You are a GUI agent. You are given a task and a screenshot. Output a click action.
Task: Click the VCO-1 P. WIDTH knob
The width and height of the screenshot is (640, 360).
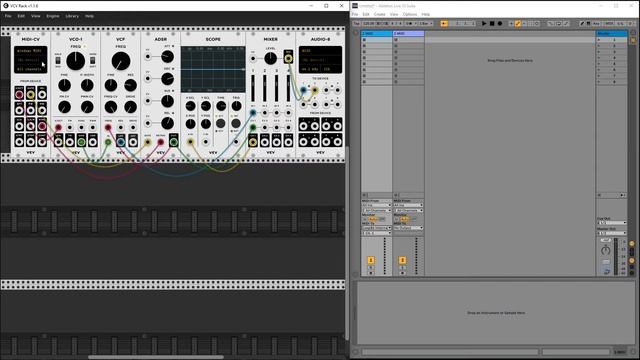(x=87, y=85)
